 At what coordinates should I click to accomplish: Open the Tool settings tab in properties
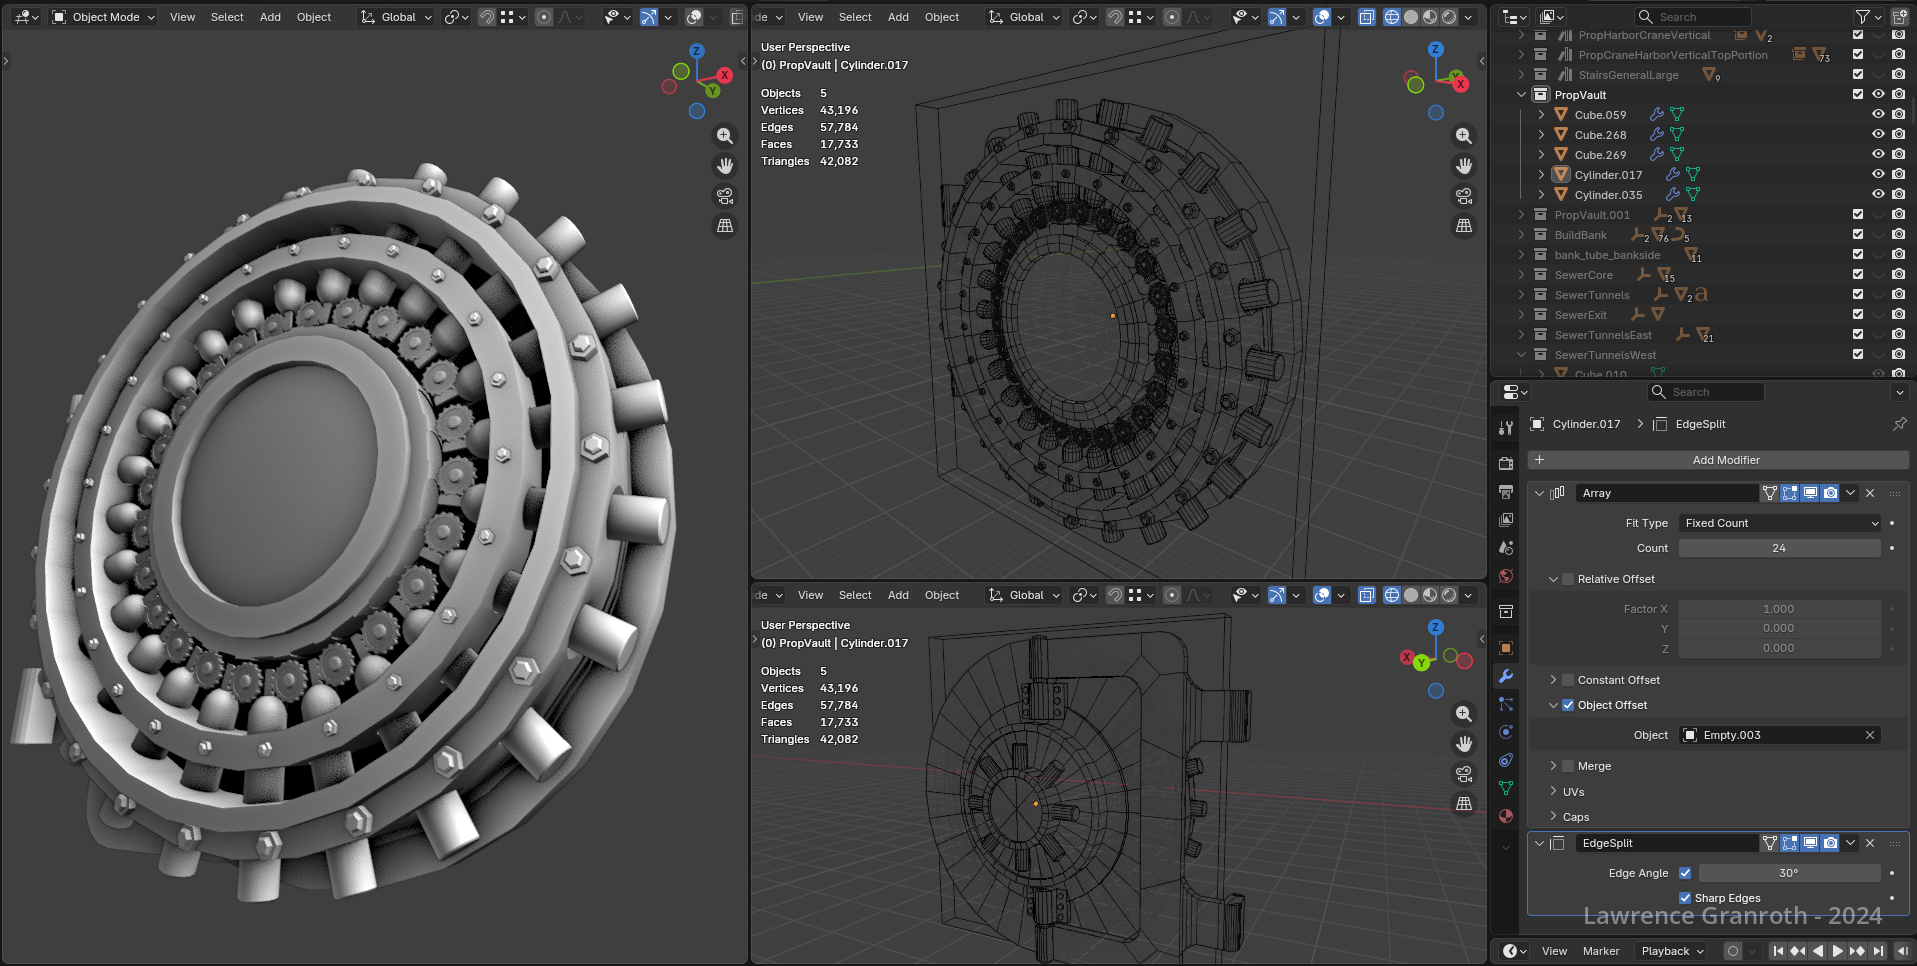click(x=1506, y=428)
